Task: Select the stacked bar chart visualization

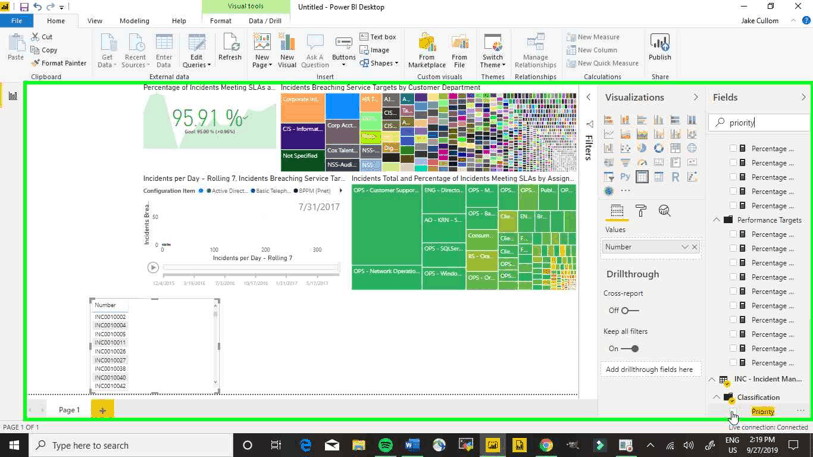Action: 609,120
